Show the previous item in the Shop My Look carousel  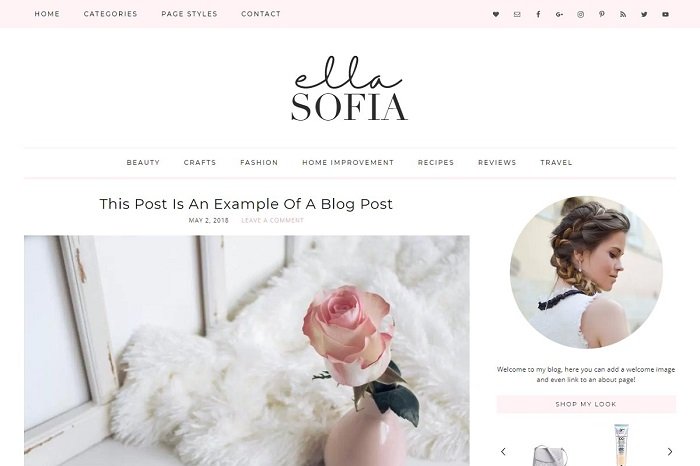point(503,451)
